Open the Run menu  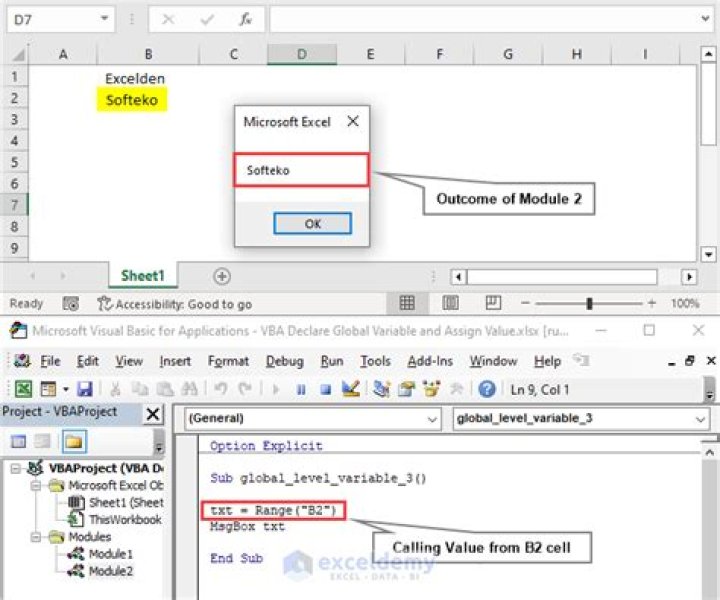[332, 361]
